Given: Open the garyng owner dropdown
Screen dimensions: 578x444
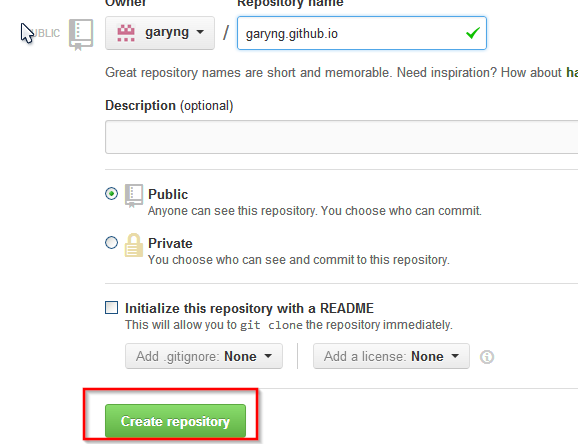Looking at the screenshot, I should [x=160, y=33].
